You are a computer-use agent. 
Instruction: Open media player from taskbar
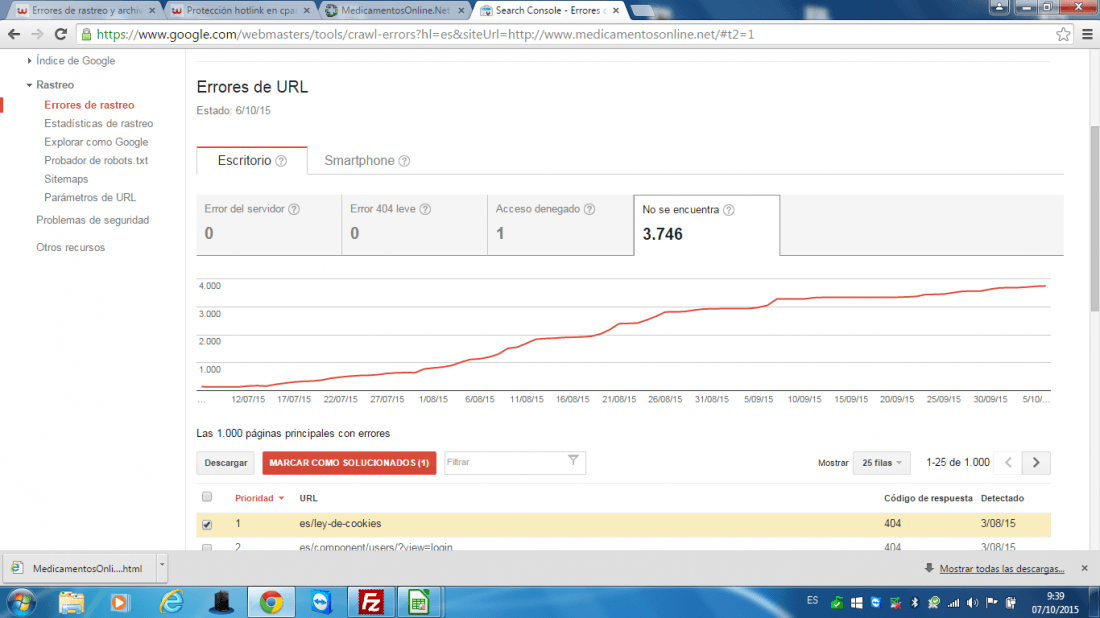pyautogui.click(x=120, y=603)
